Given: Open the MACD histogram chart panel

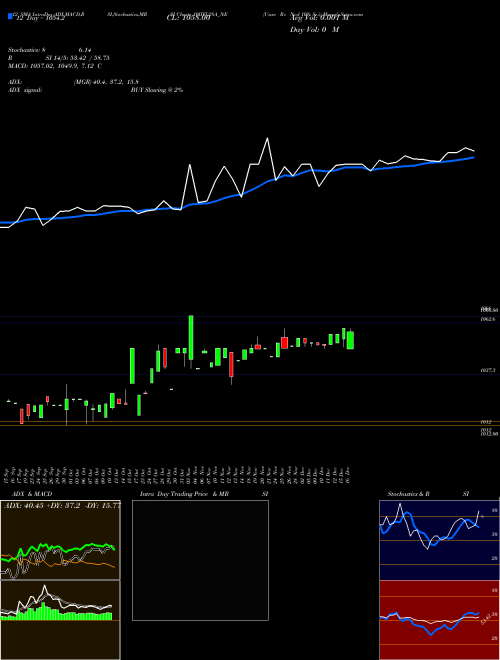Looking at the screenshot, I should tap(60, 620).
